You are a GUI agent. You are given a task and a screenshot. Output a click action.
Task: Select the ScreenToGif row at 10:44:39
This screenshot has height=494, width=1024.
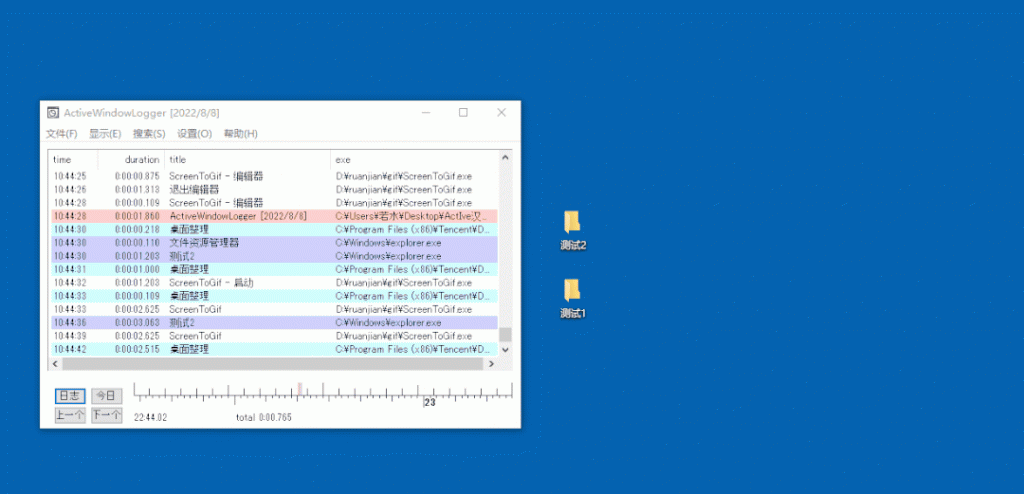click(274, 336)
